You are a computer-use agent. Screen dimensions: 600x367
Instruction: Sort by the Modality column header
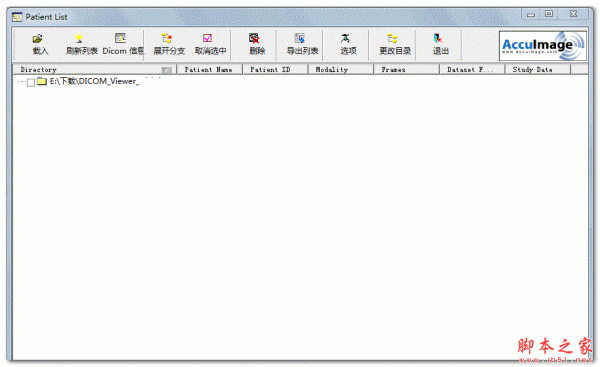[x=341, y=70]
